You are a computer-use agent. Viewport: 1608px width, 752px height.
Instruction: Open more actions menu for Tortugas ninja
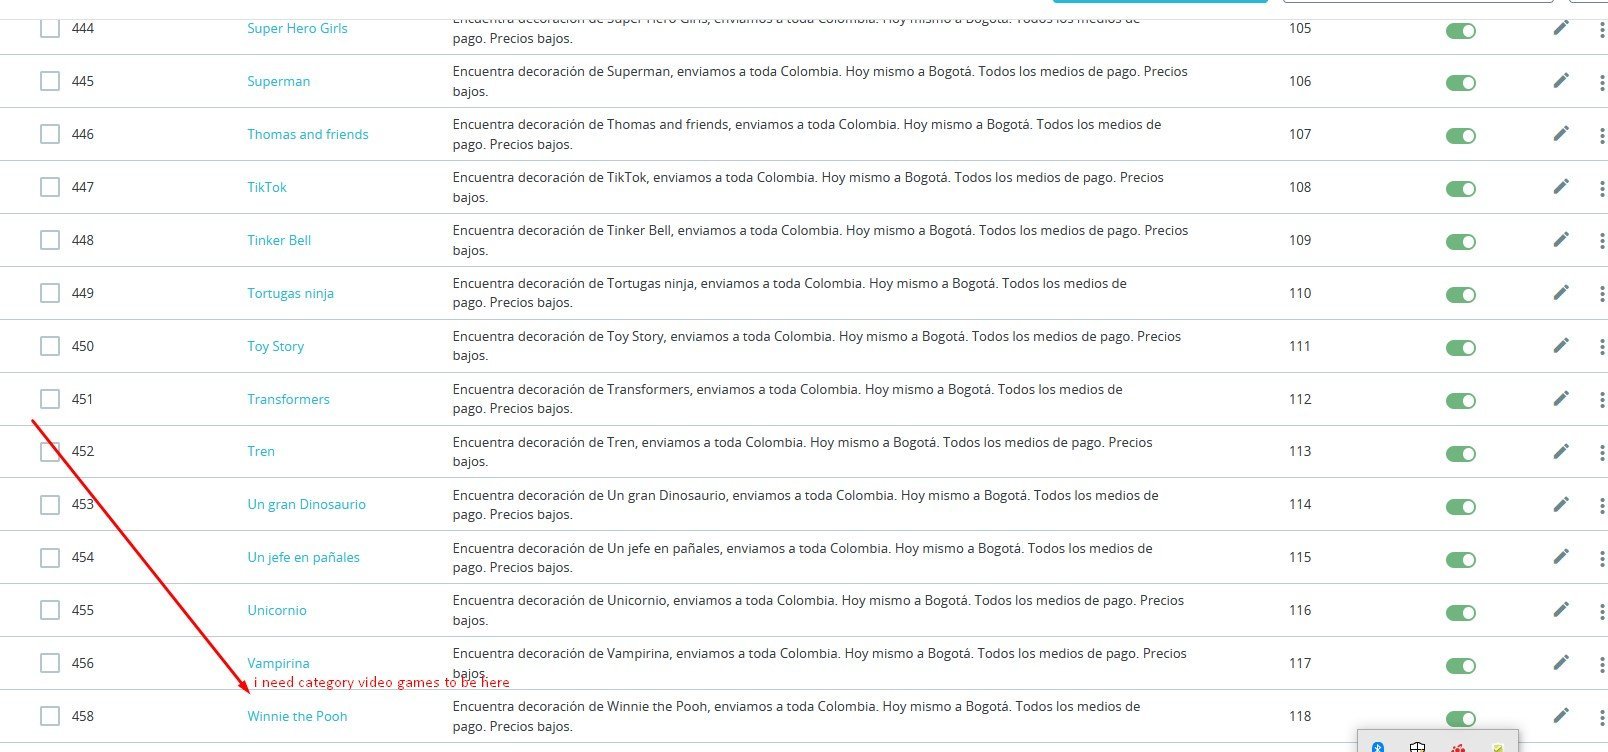click(1601, 294)
